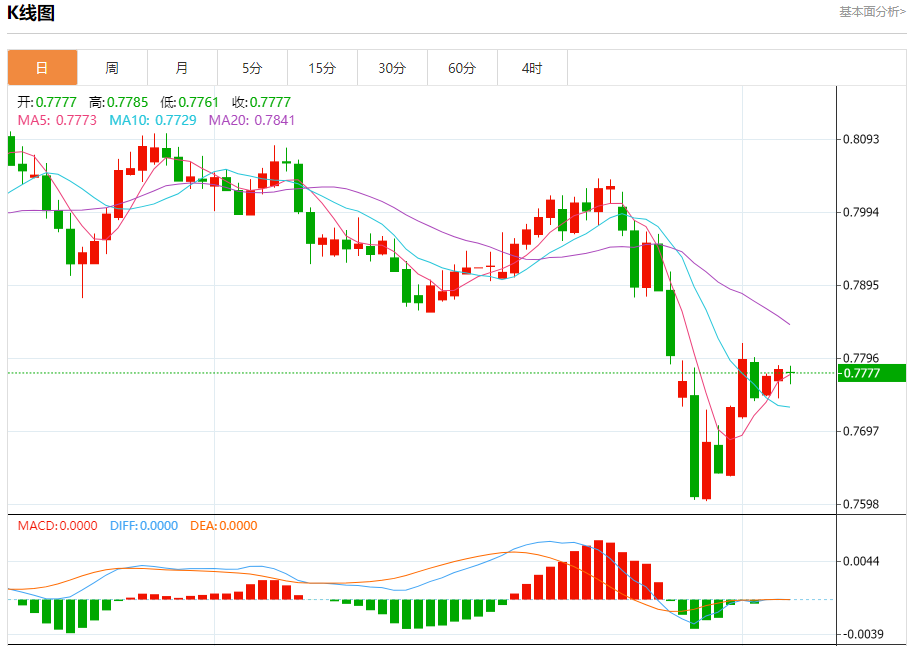
Task: Click the 0.7598 price axis label
Action: pyautogui.click(x=860, y=504)
